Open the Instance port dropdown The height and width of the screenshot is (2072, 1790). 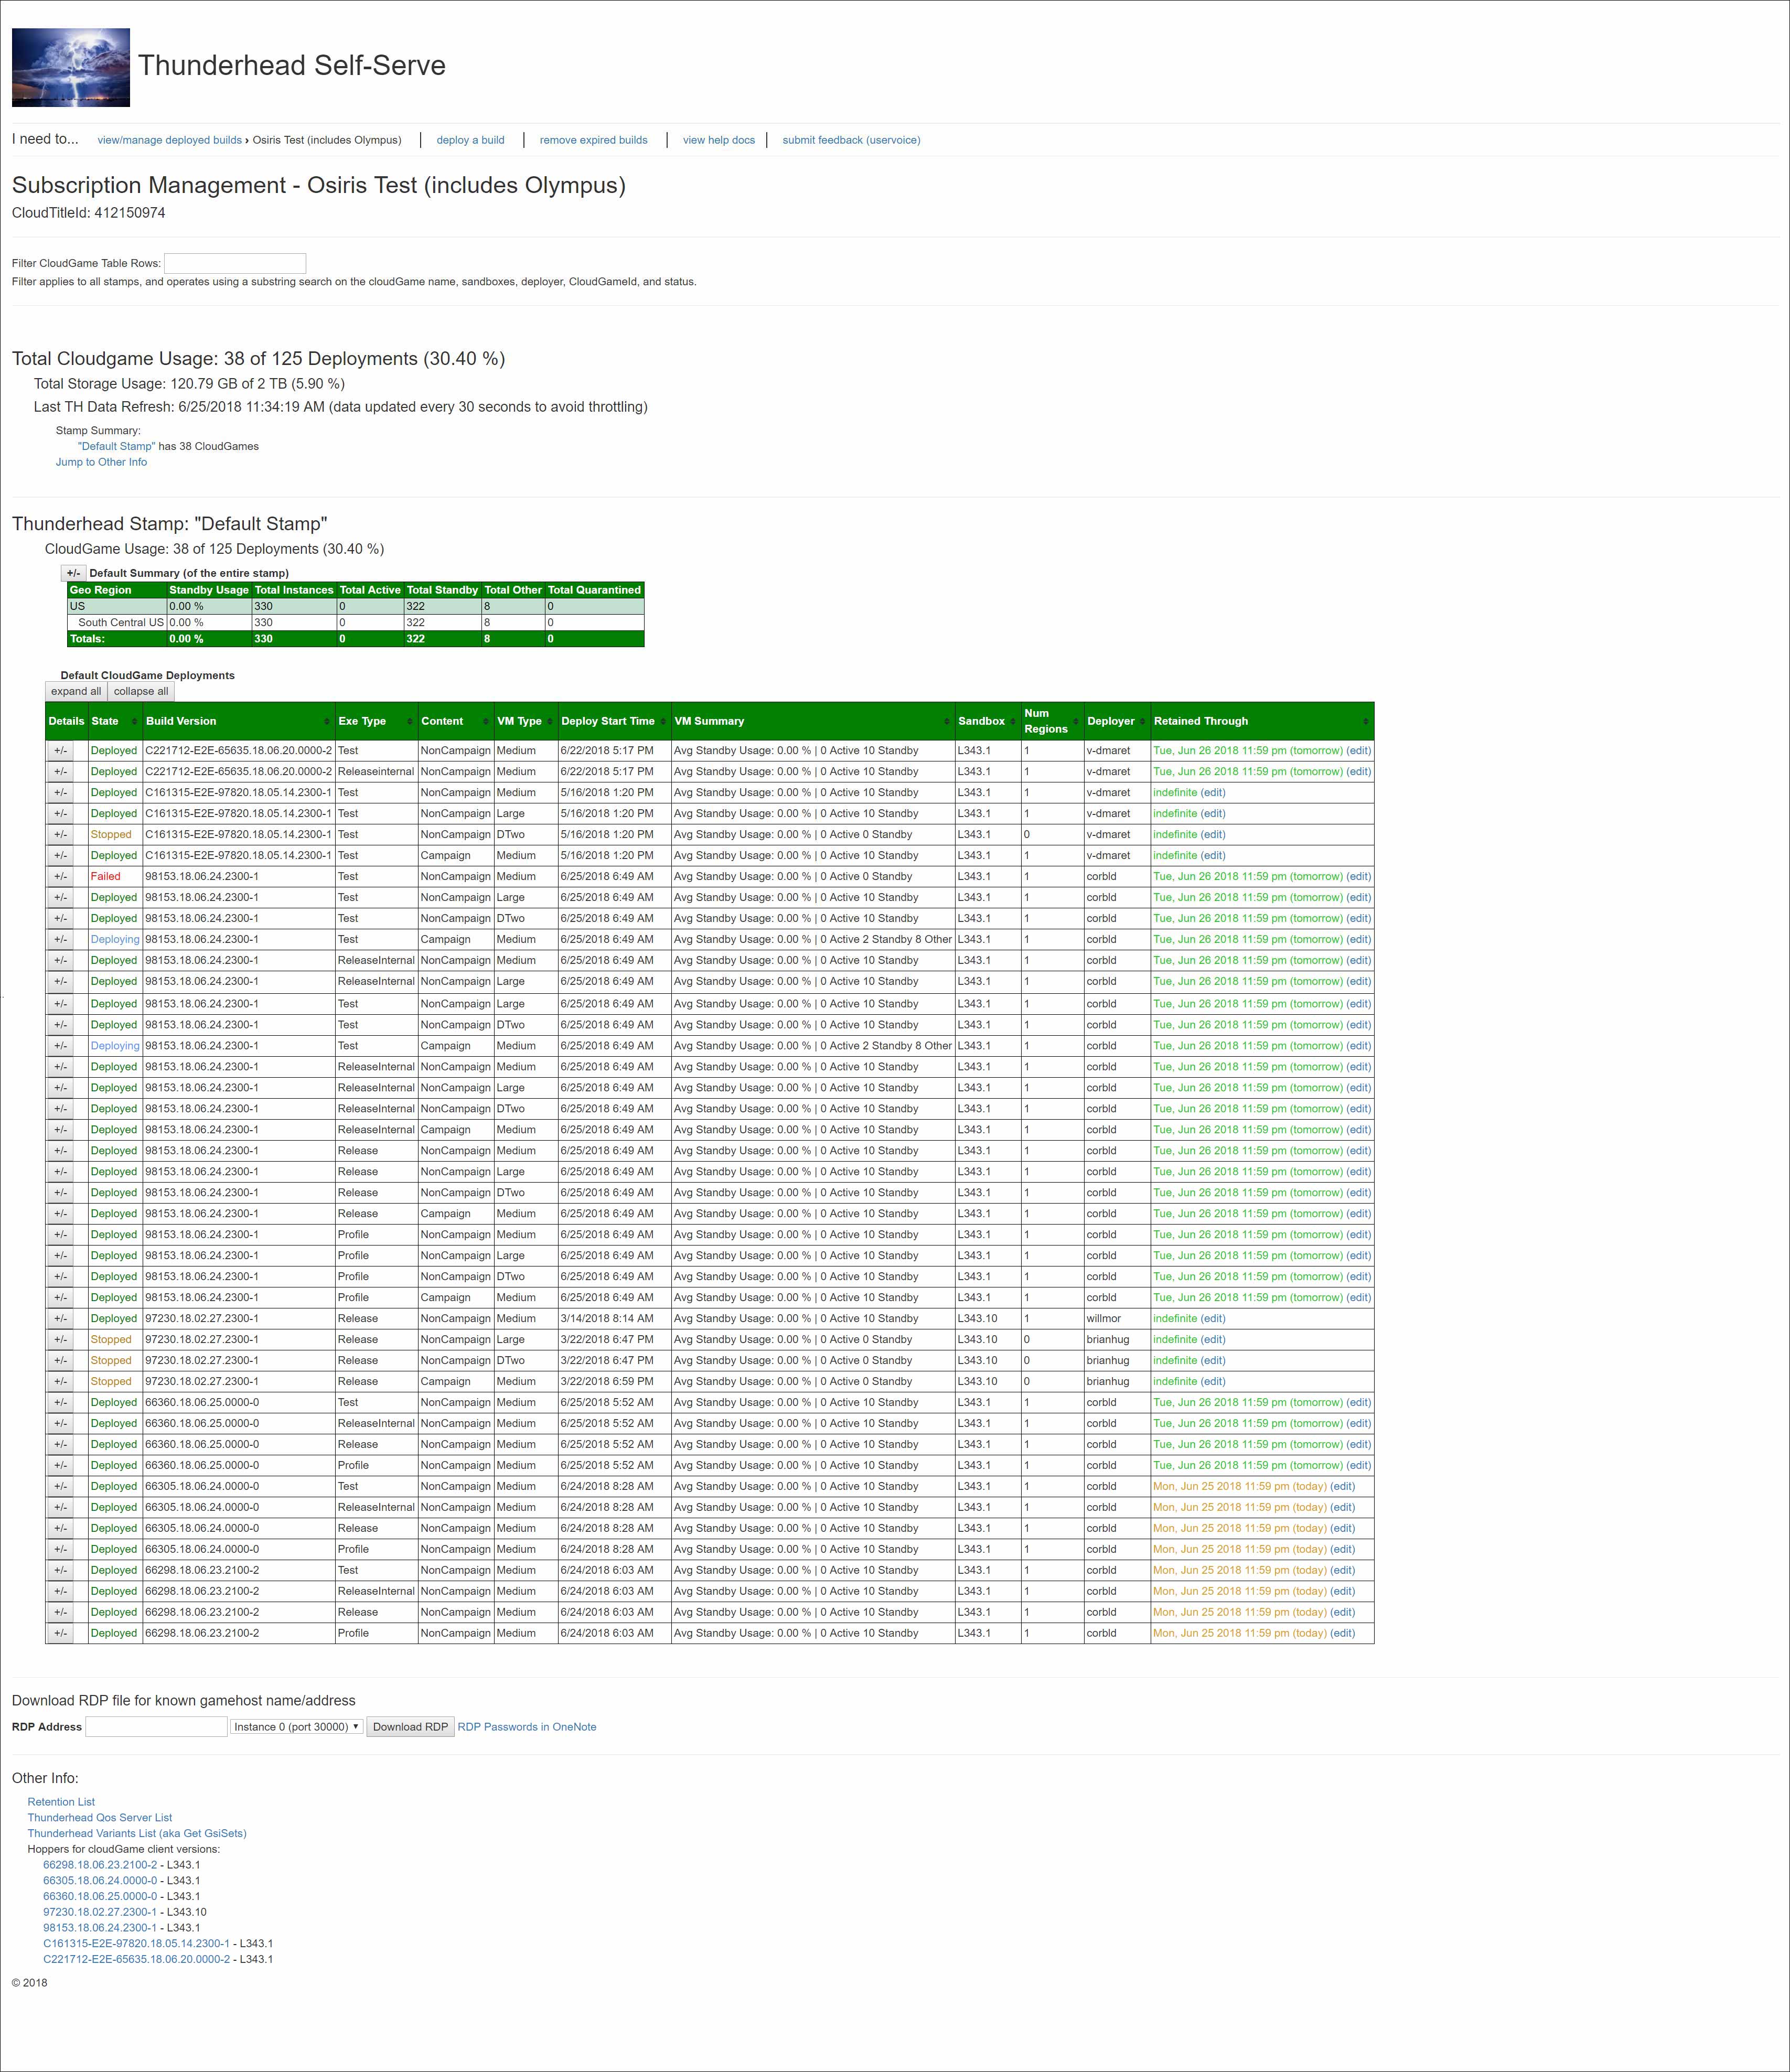296,1726
